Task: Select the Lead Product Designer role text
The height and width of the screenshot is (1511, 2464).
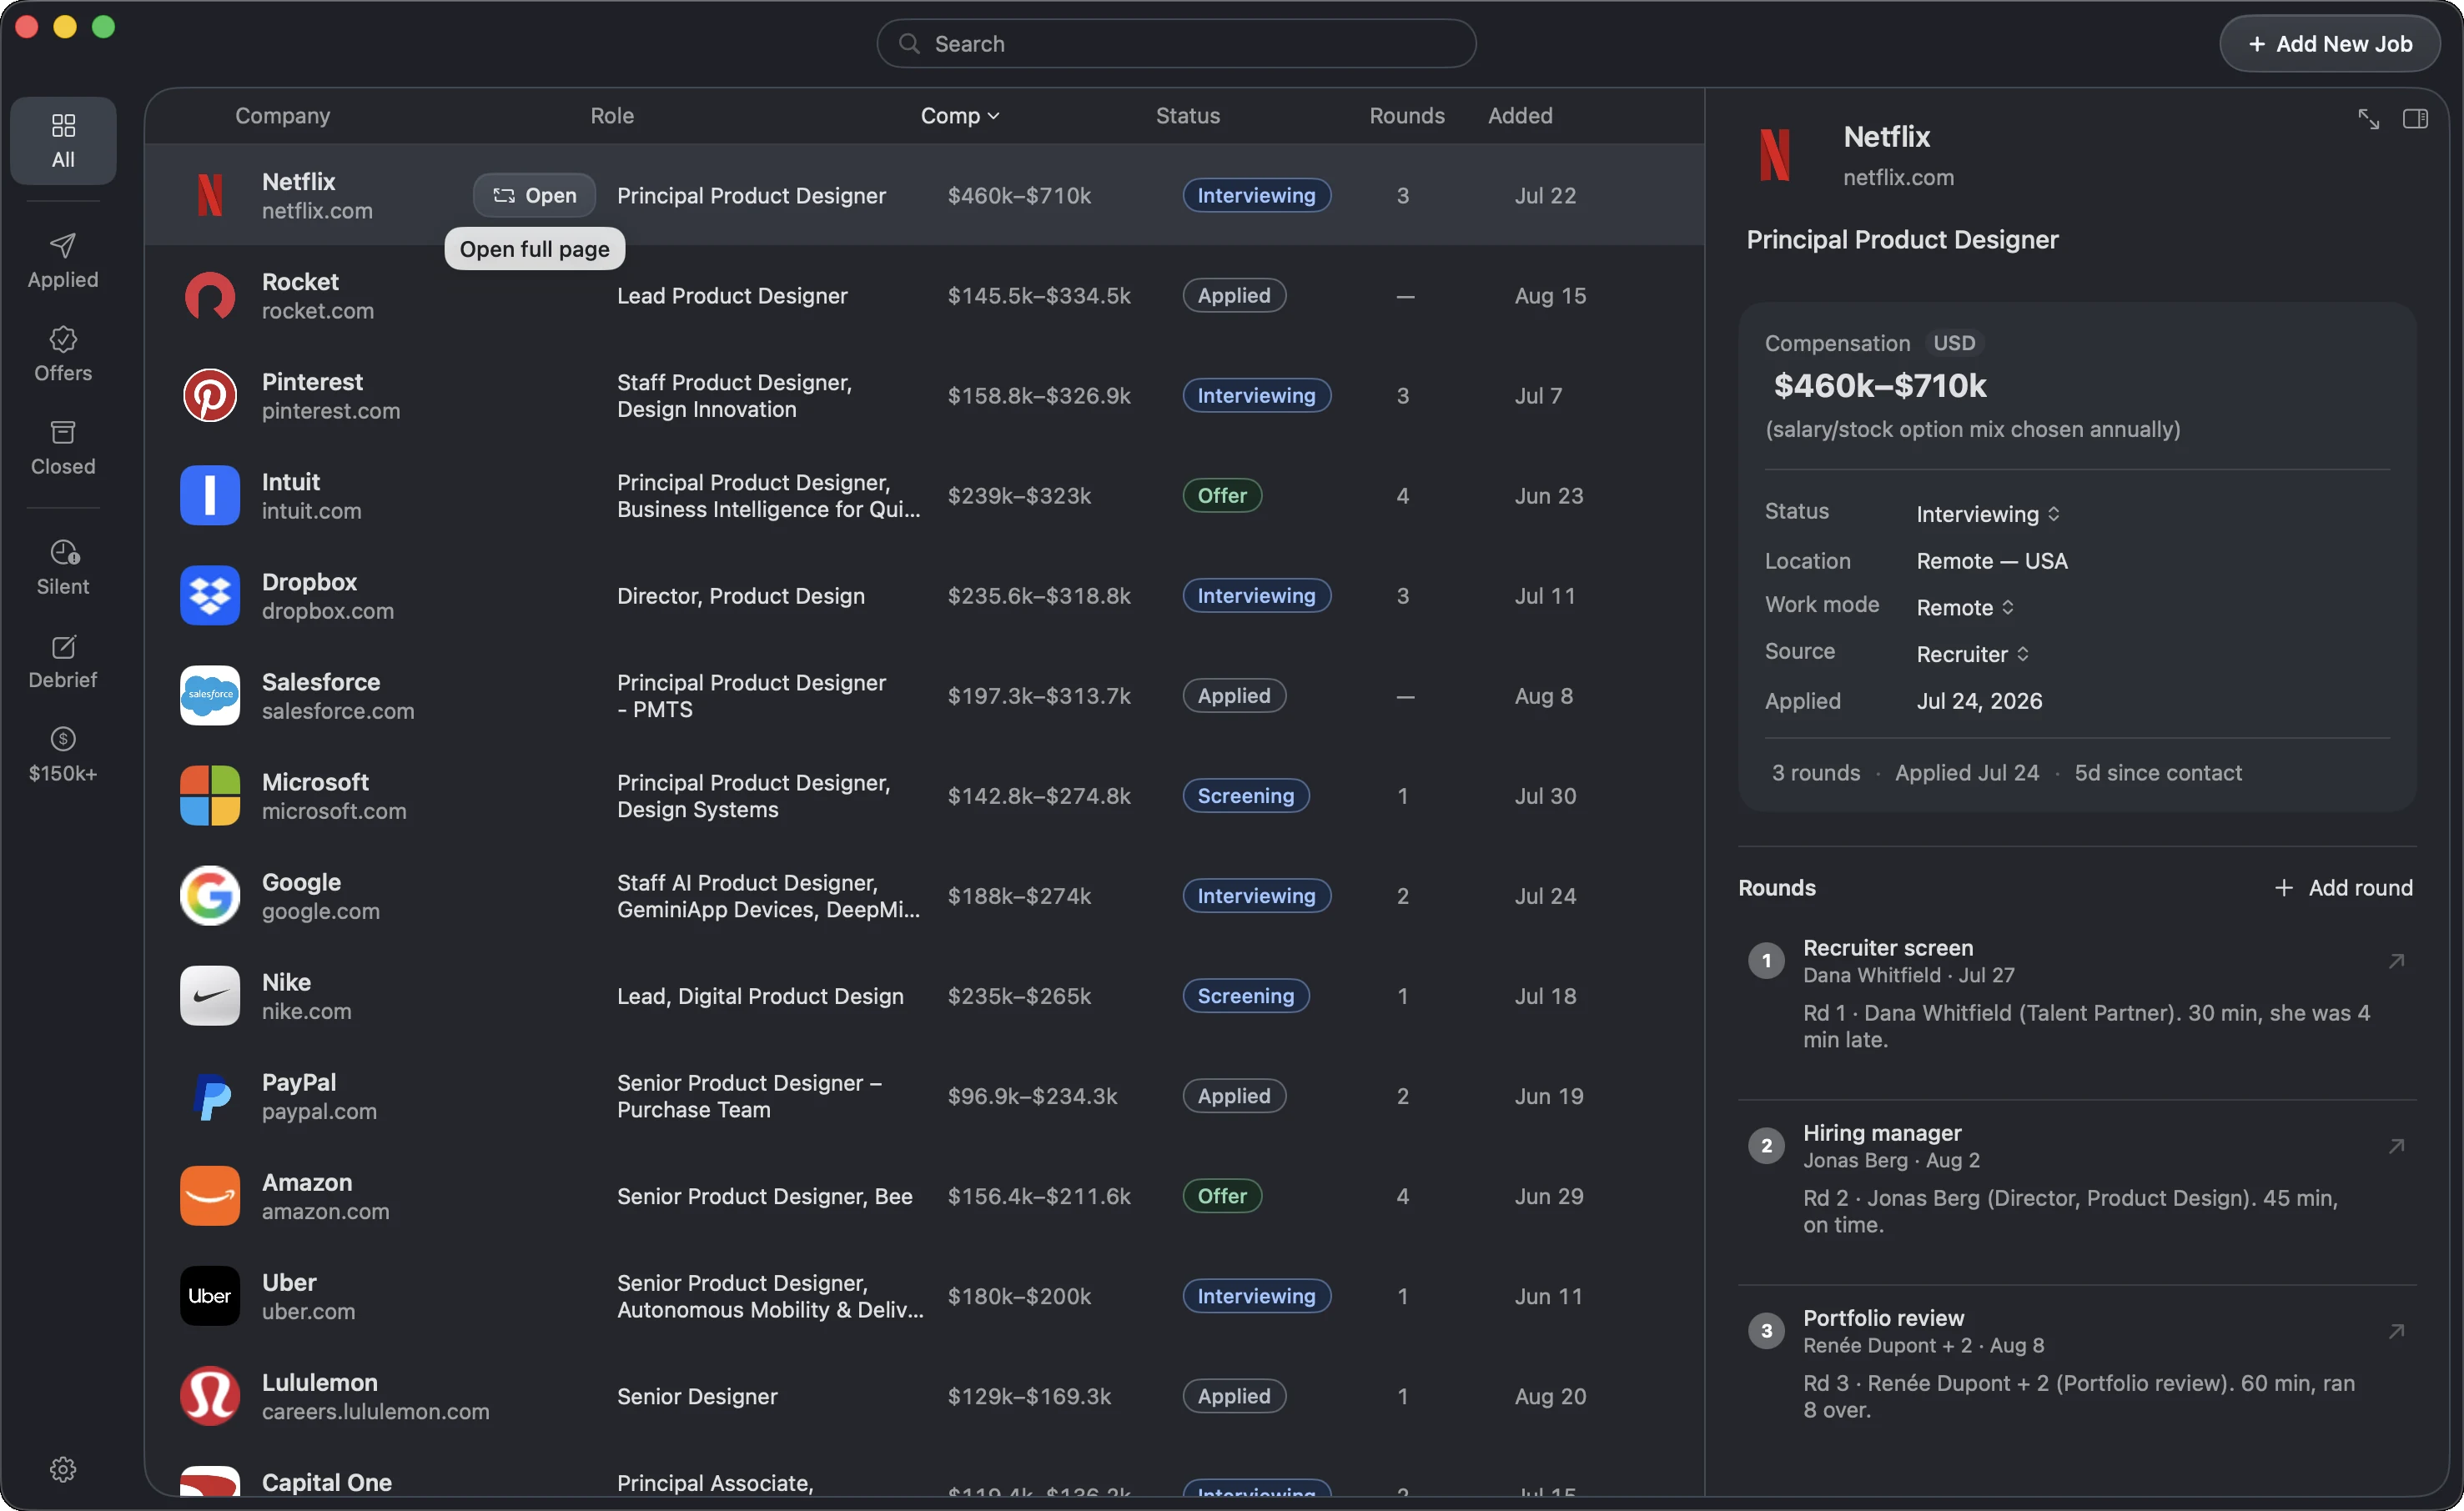Action: point(732,296)
